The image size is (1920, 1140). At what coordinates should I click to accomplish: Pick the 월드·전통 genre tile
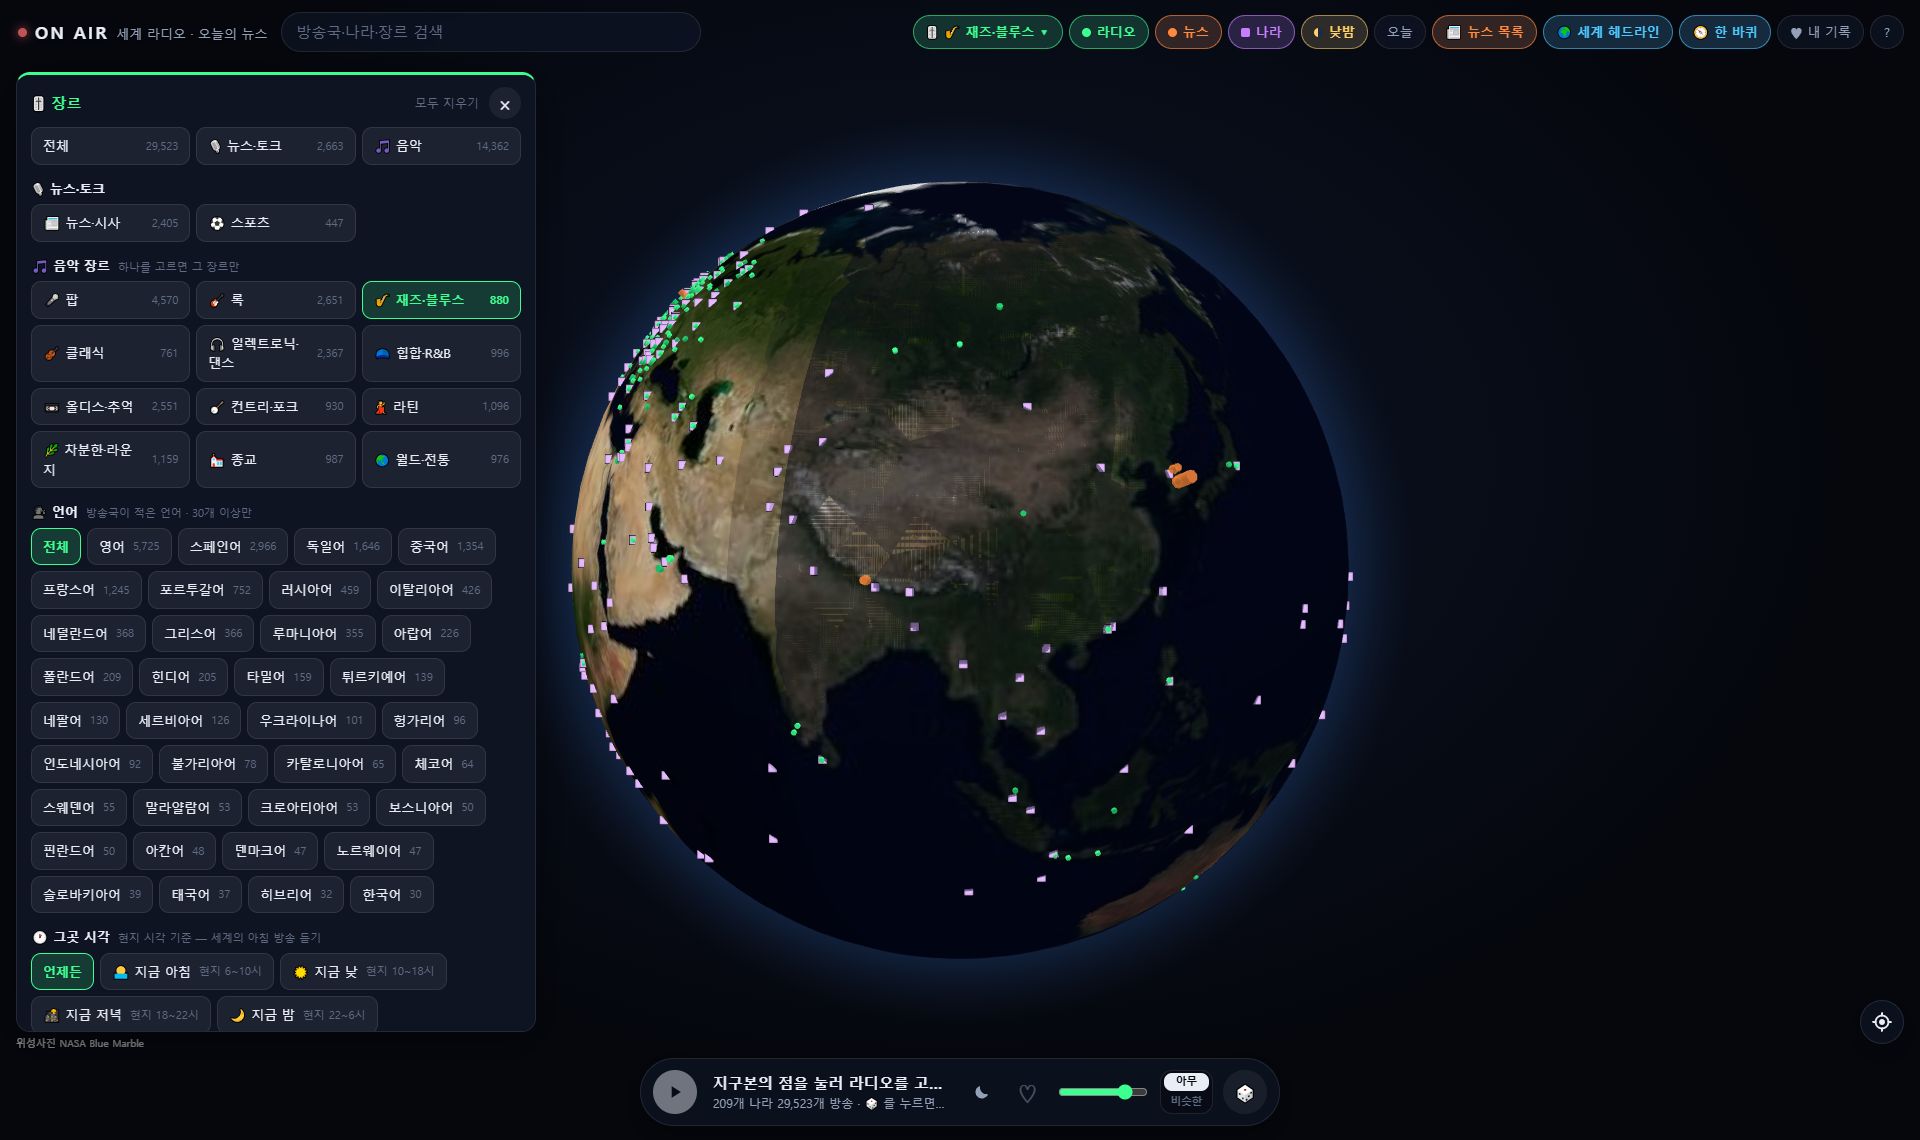tap(441, 460)
